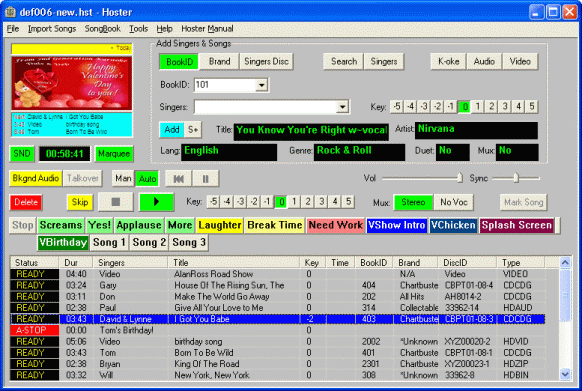Click the Pause button
Screen dimensions: 582x391
205,179
